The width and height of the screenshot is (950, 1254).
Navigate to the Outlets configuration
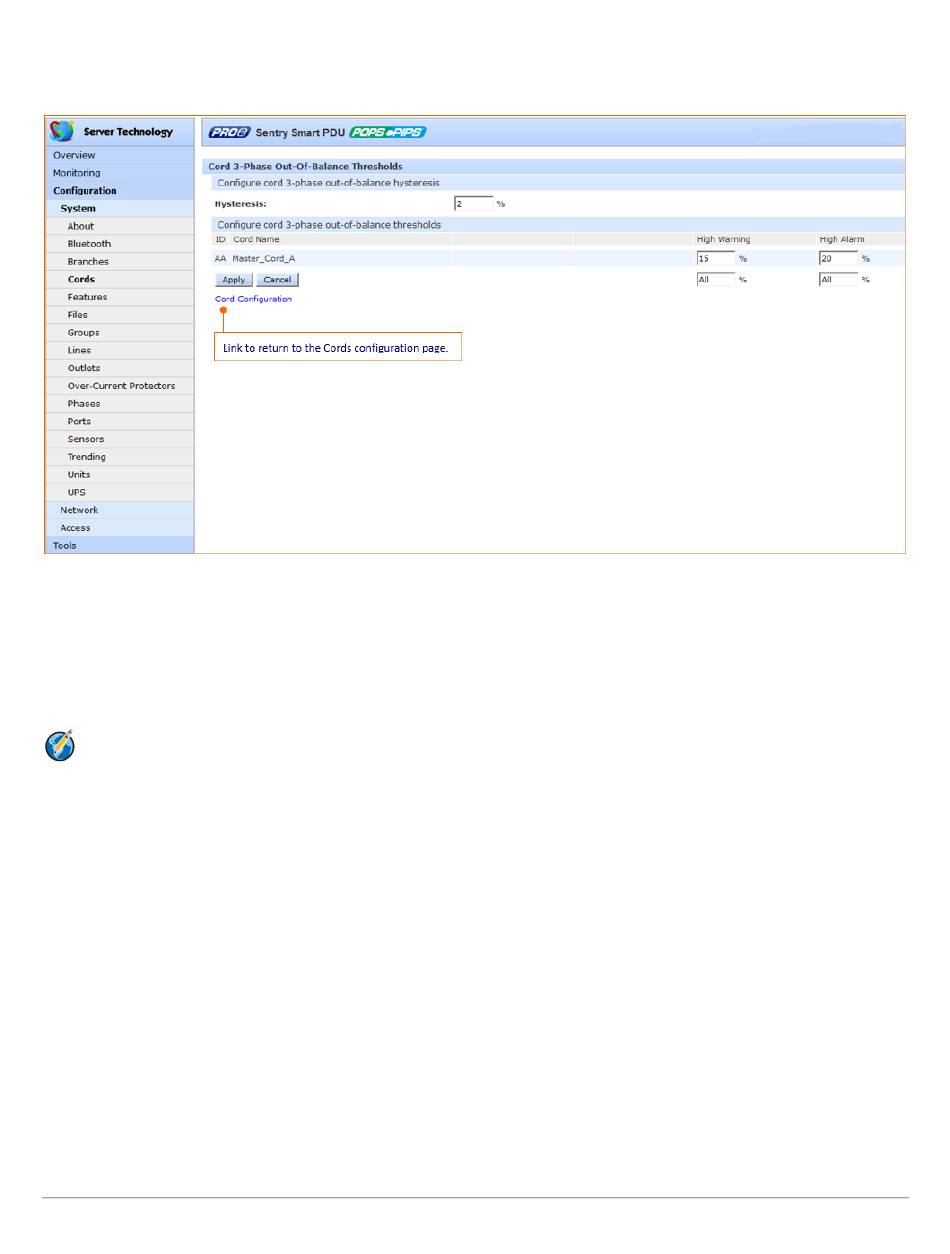click(x=84, y=368)
